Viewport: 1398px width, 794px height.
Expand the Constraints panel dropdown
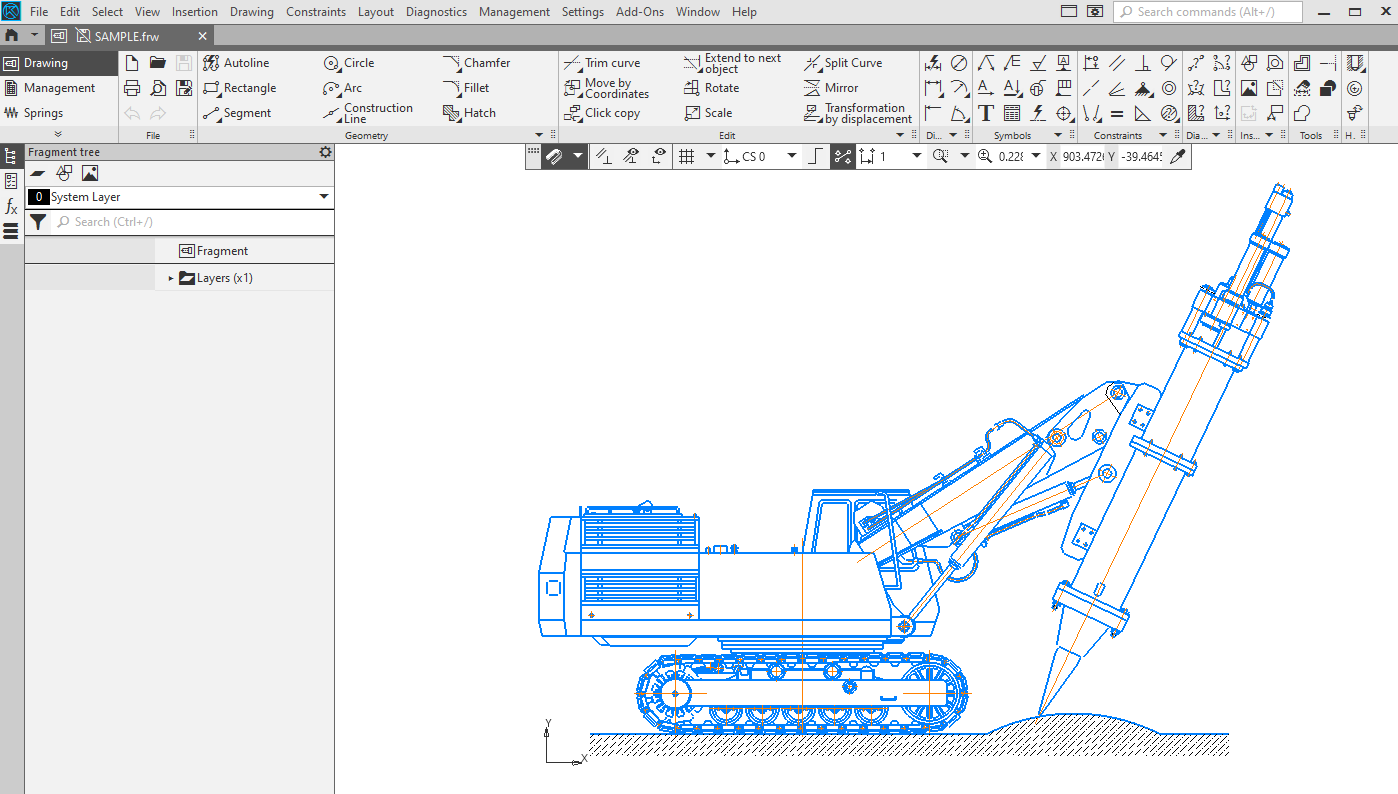click(1163, 135)
